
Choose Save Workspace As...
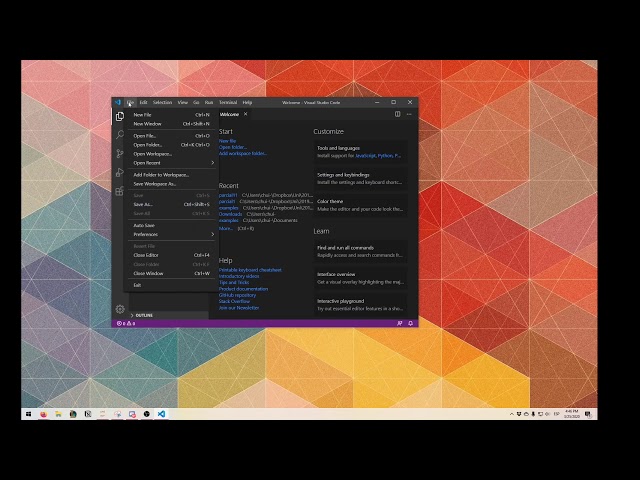pyautogui.click(x=171, y=184)
